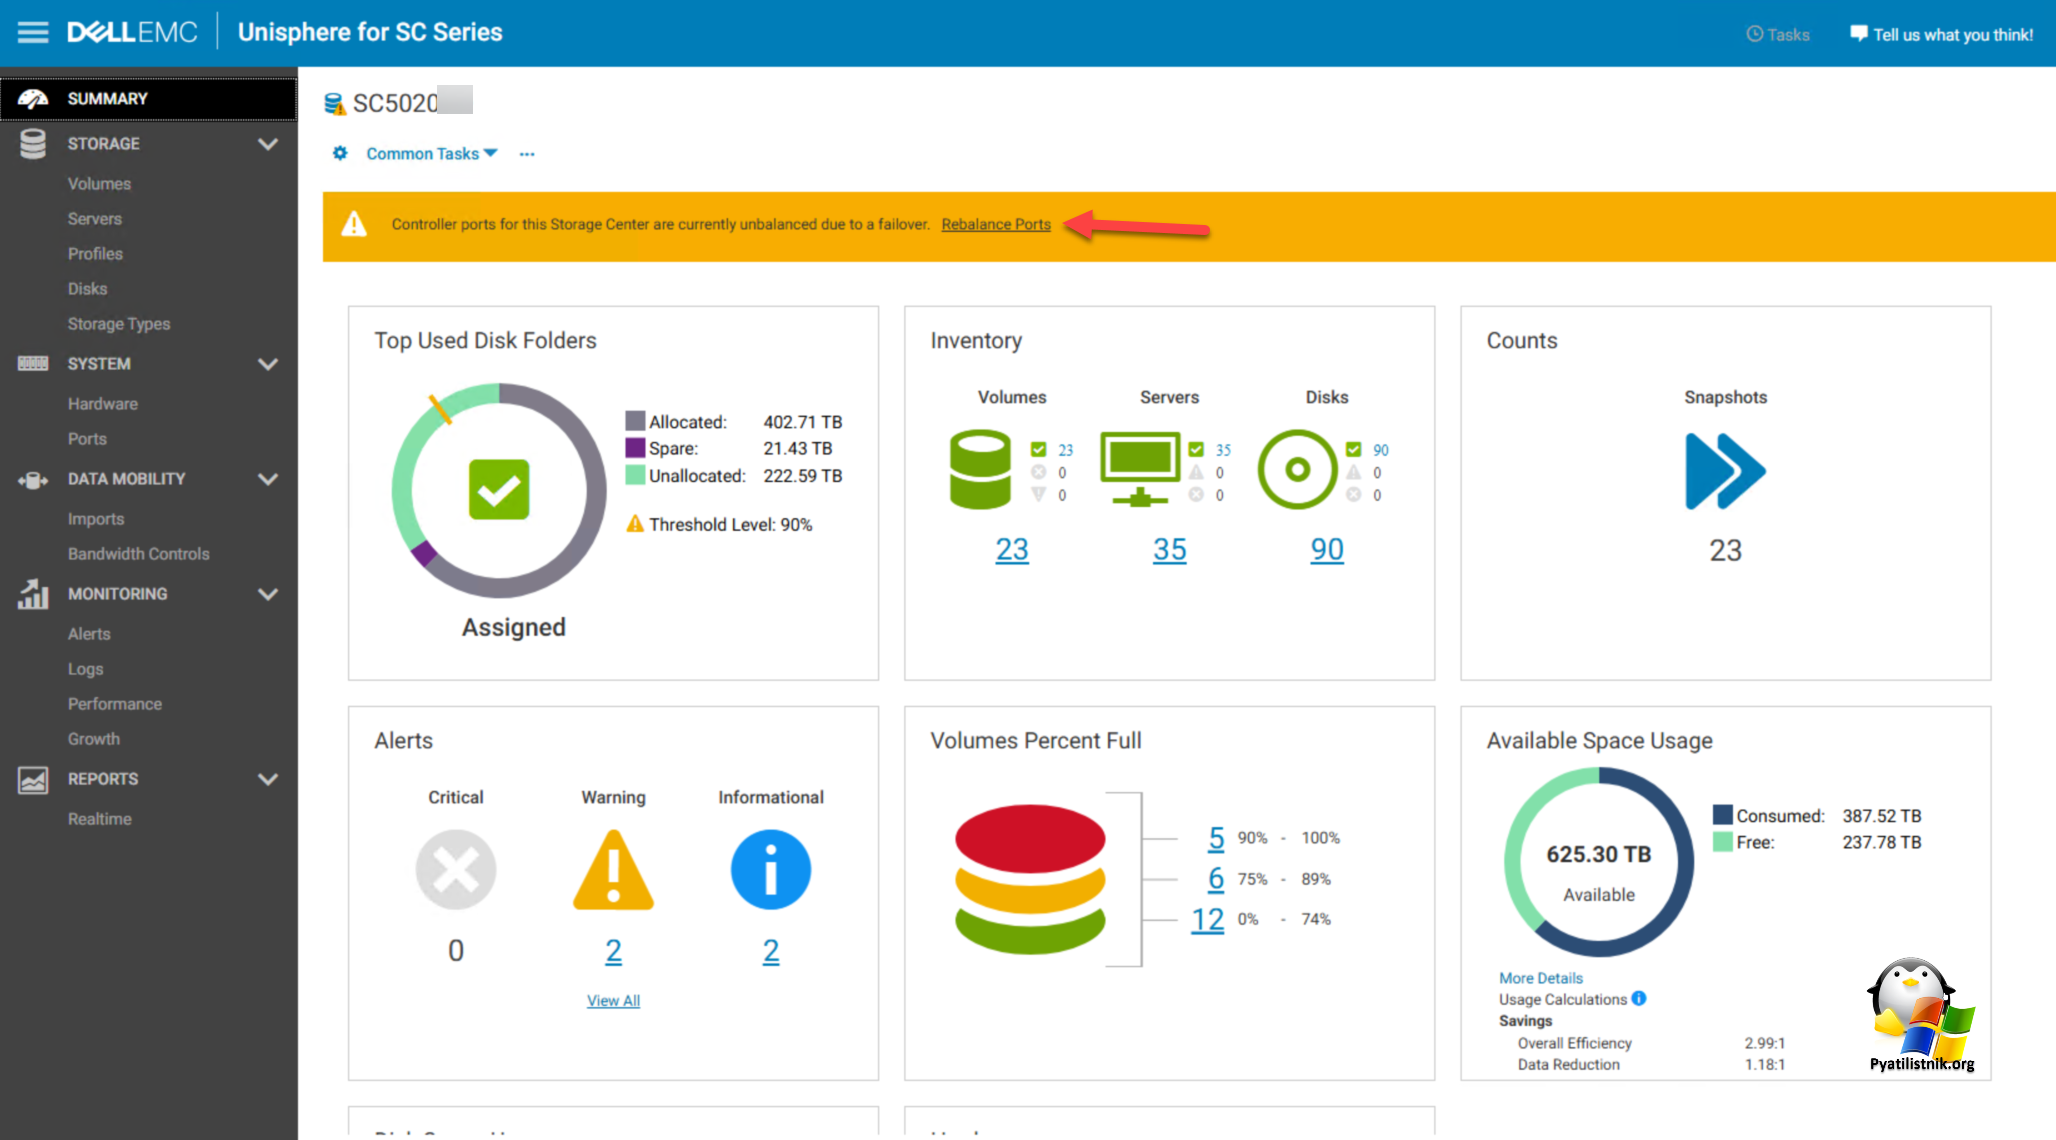
Task: Click the feedback speech bubble icon
Action: point(1858,34)
